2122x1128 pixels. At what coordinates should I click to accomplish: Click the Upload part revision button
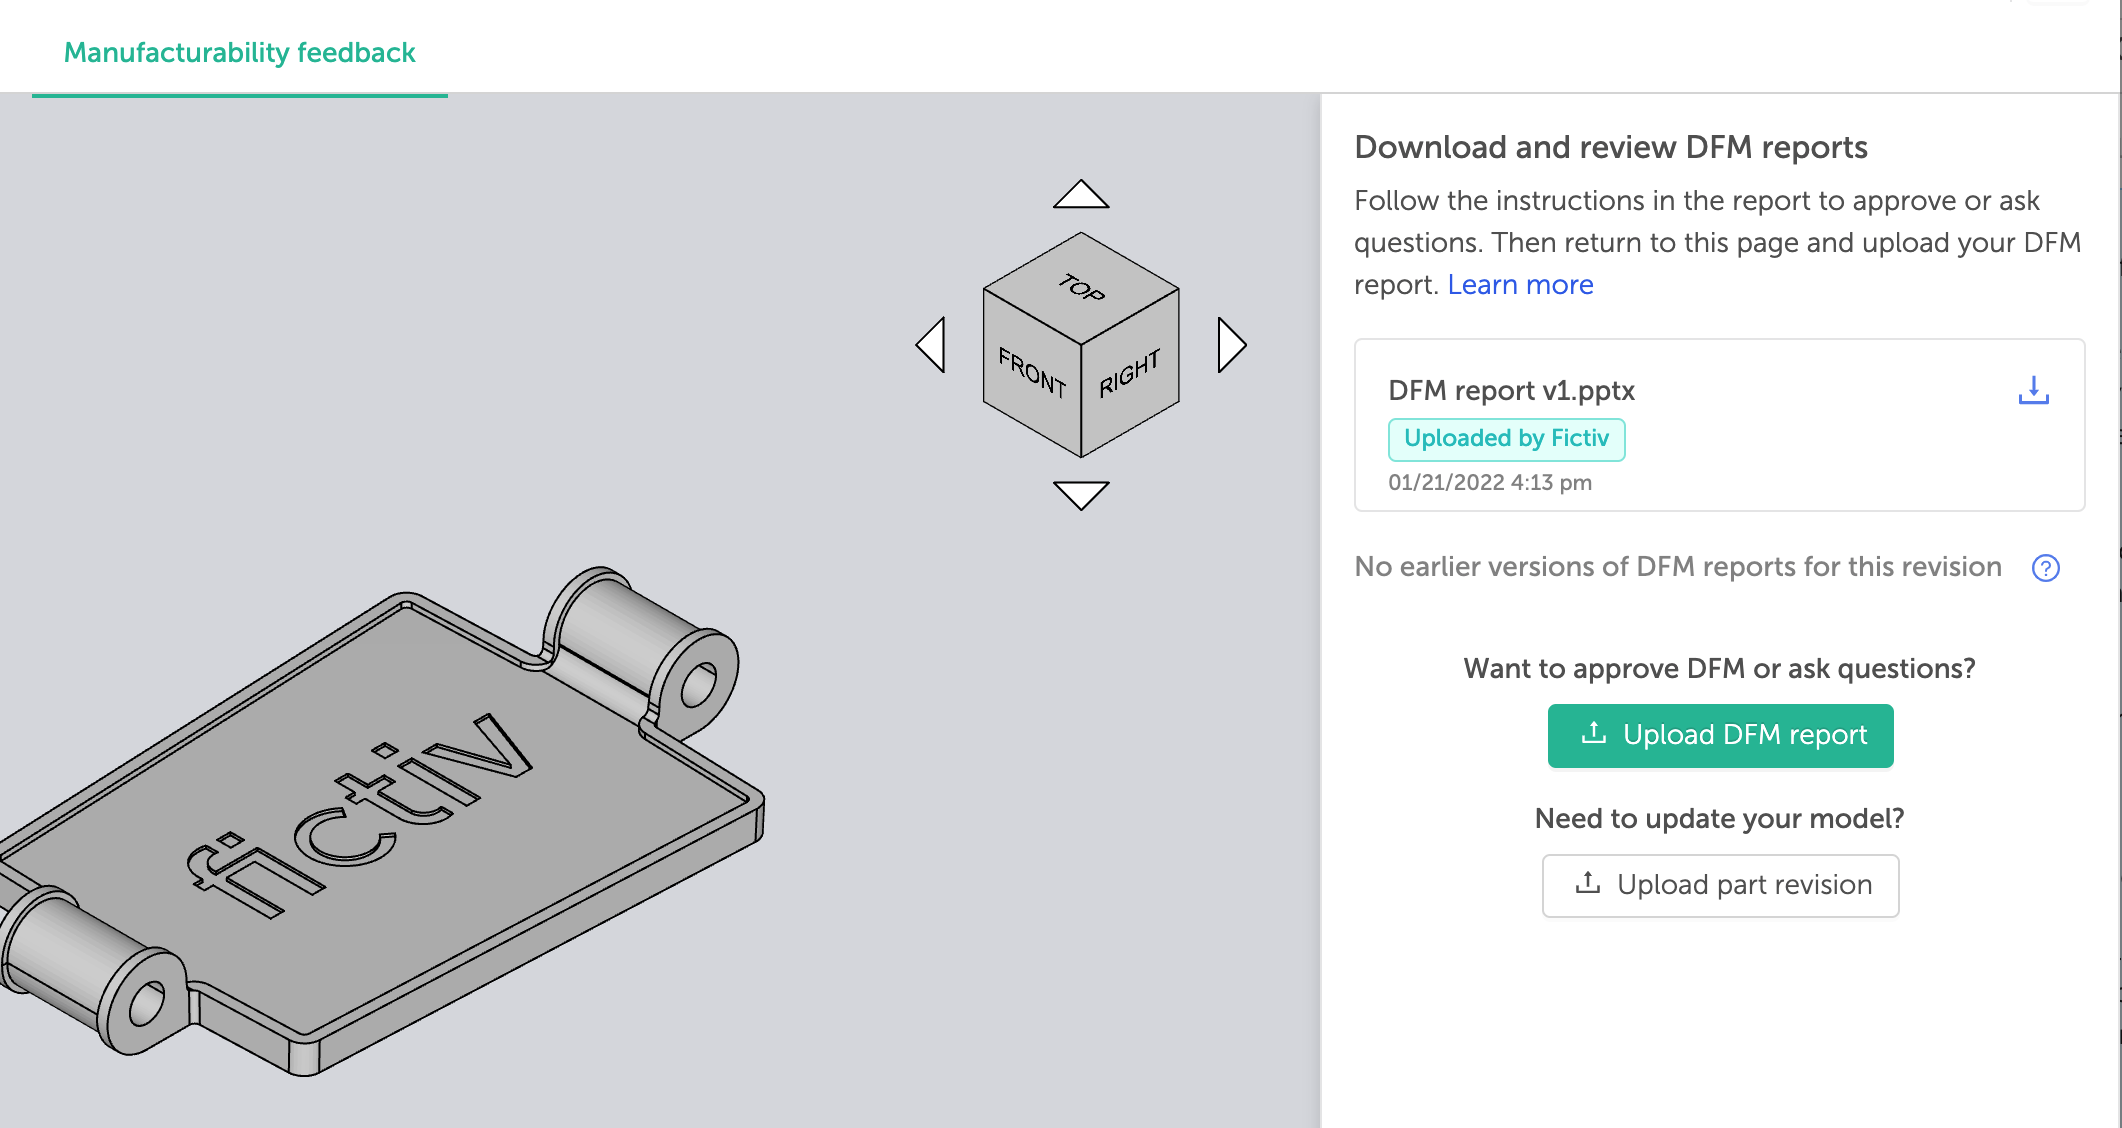click(1720, 886)
